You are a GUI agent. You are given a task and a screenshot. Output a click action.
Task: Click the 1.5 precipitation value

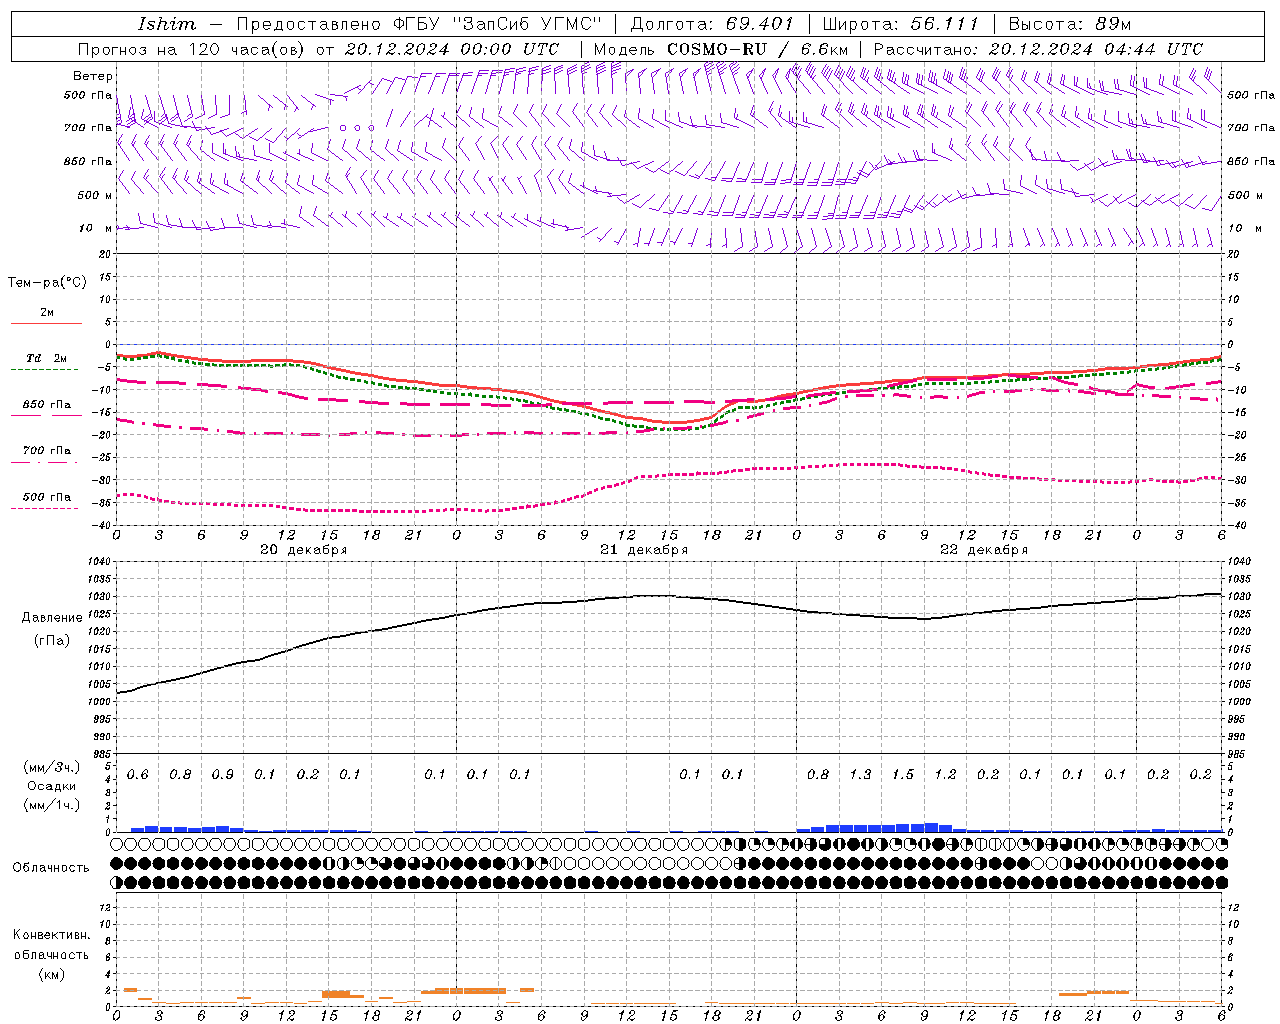(903, 775)
